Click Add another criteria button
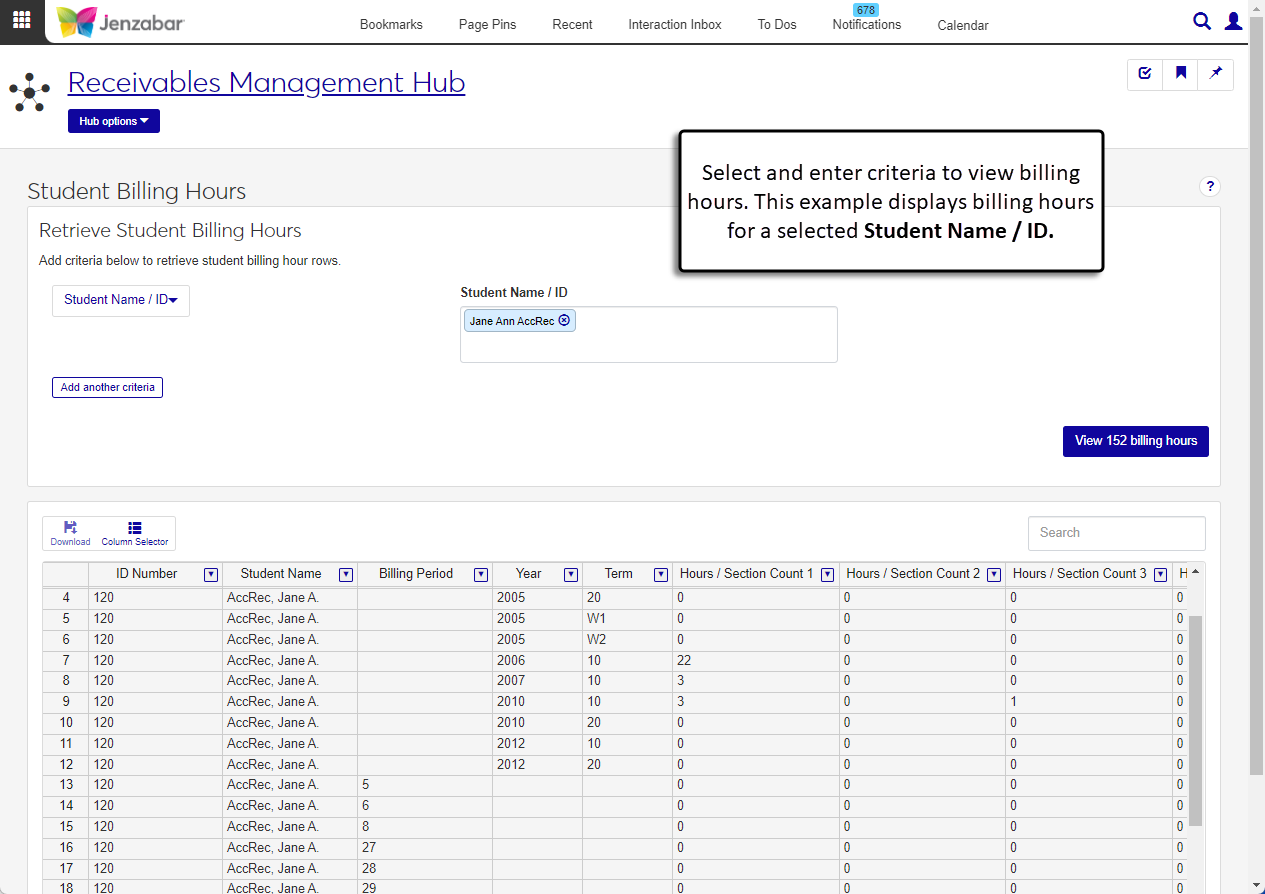1265x894 pixels. pyautogui.click(x=107, y=387)
